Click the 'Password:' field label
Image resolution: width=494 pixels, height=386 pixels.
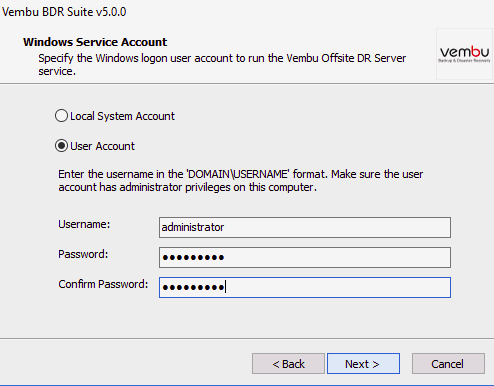83,254
